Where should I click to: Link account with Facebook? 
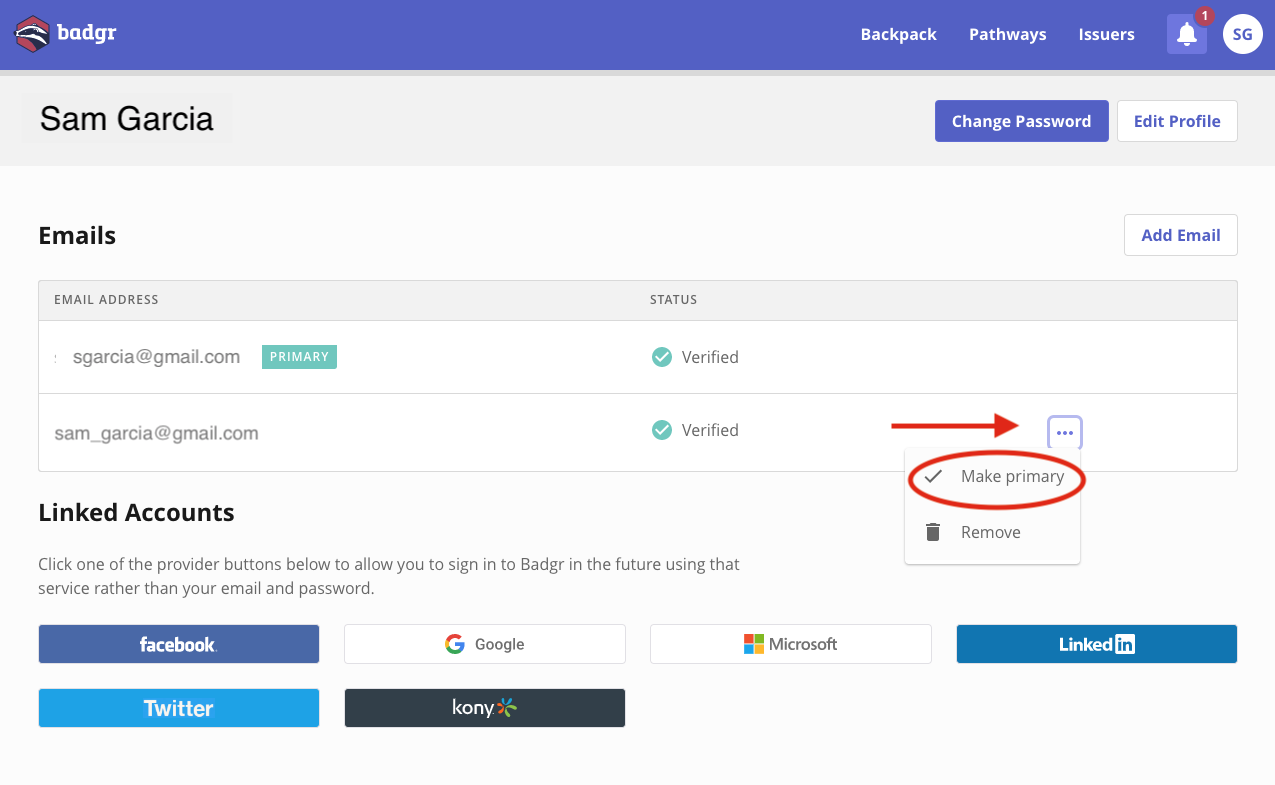pyautogui.click(x=179, y=644)
